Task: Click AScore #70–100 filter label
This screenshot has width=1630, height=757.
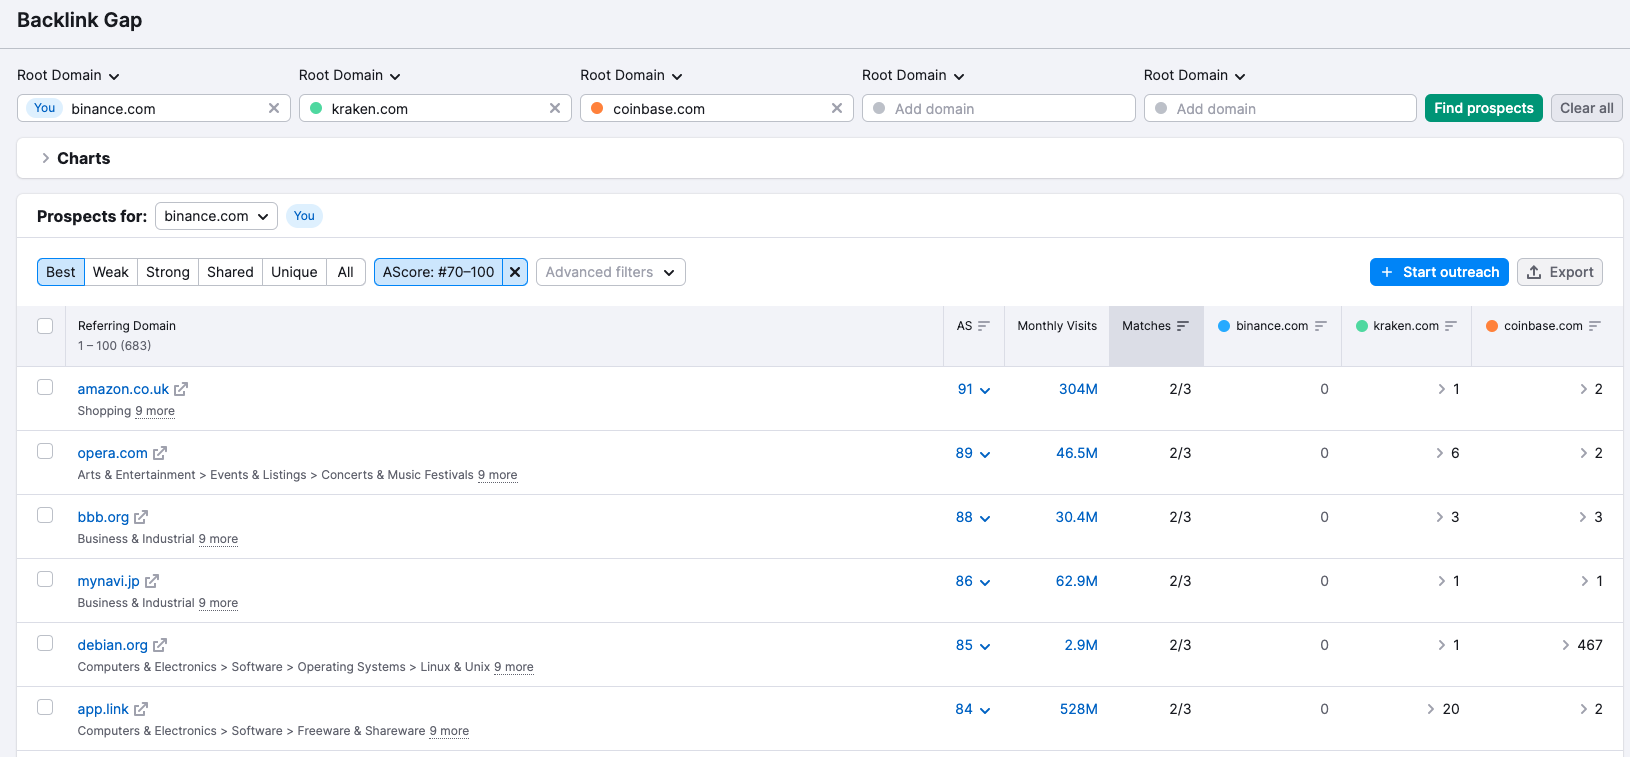Action: (438, 272)
